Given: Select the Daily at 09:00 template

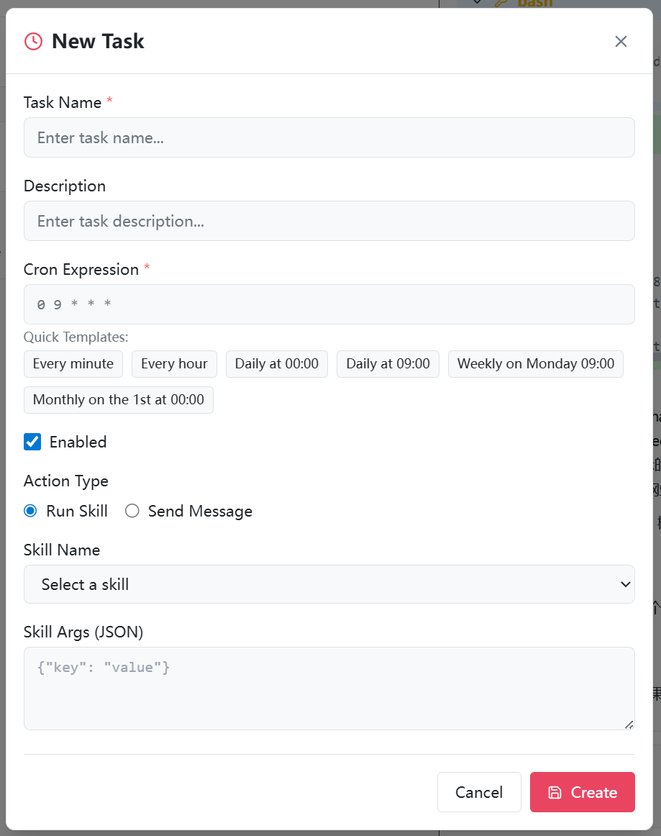Looking at the screenshot, I should tap(387, 363).
